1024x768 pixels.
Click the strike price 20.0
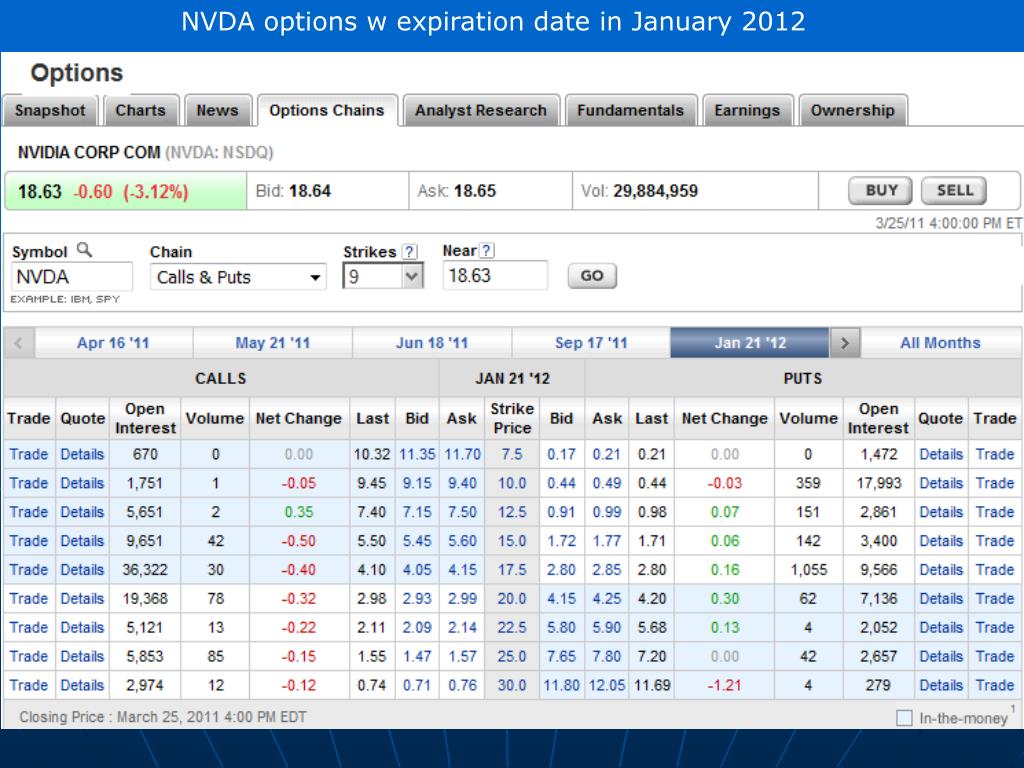512,598
